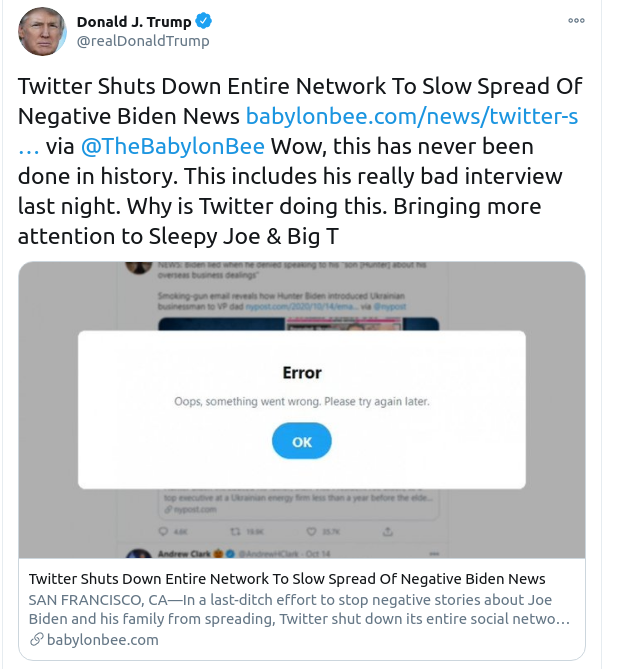Click Donald Trump's profile avatar
The height and width of the screenshot is (669, 619).
(x=42, y=31)
